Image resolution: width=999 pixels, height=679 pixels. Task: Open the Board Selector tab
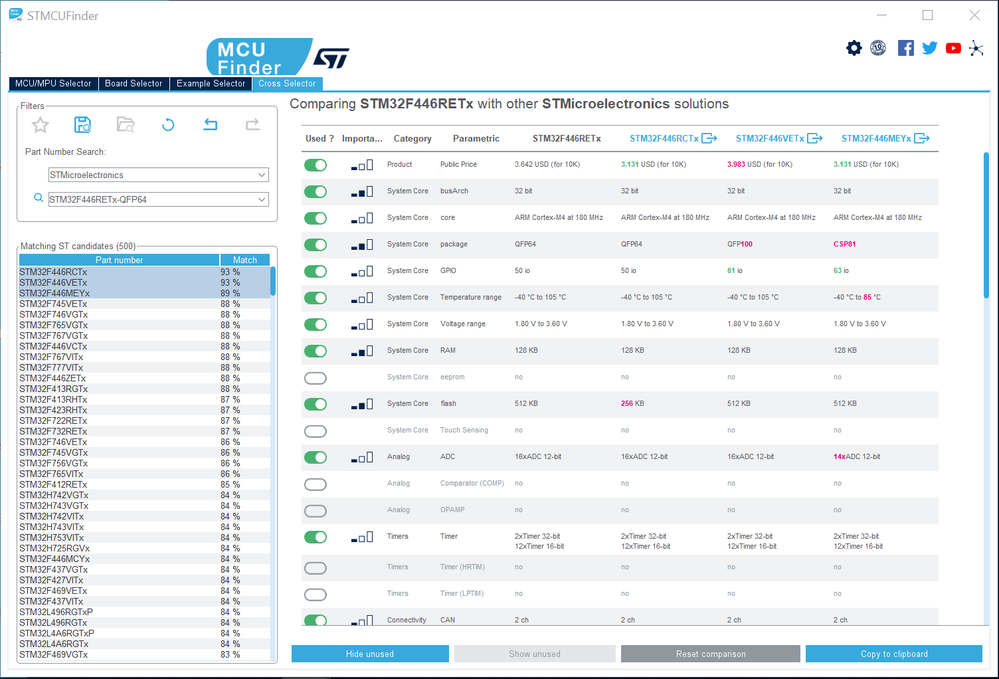pyautogui.click(x=134, y=83)
